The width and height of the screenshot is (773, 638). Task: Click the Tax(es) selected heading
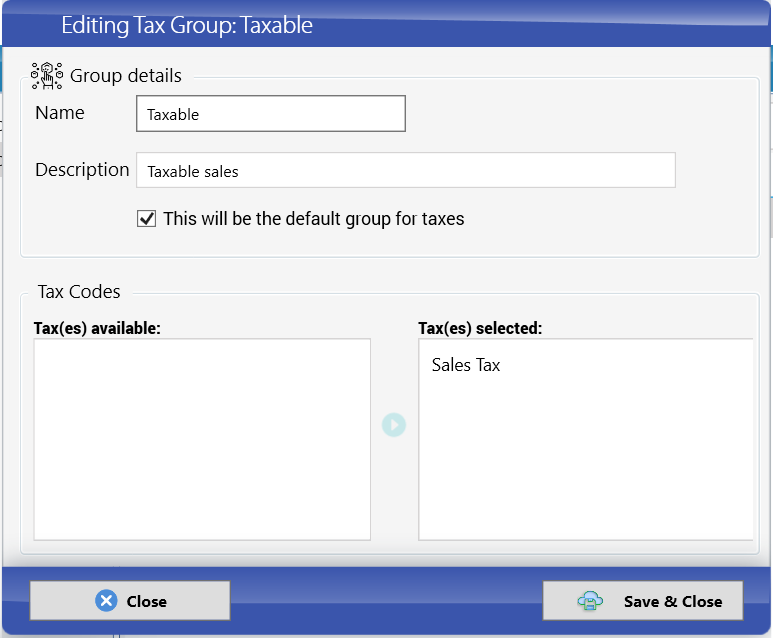[x=480, y=328]
